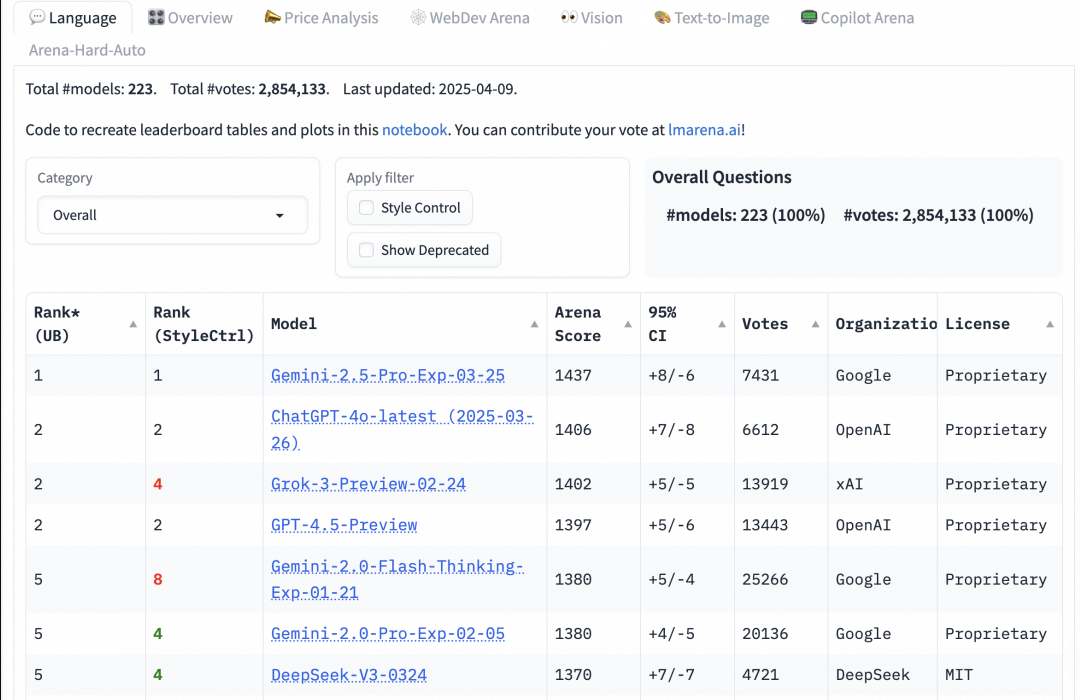
Task: Click the "#models: 223 (100%)" summary
Action: [x=746, y=215]
